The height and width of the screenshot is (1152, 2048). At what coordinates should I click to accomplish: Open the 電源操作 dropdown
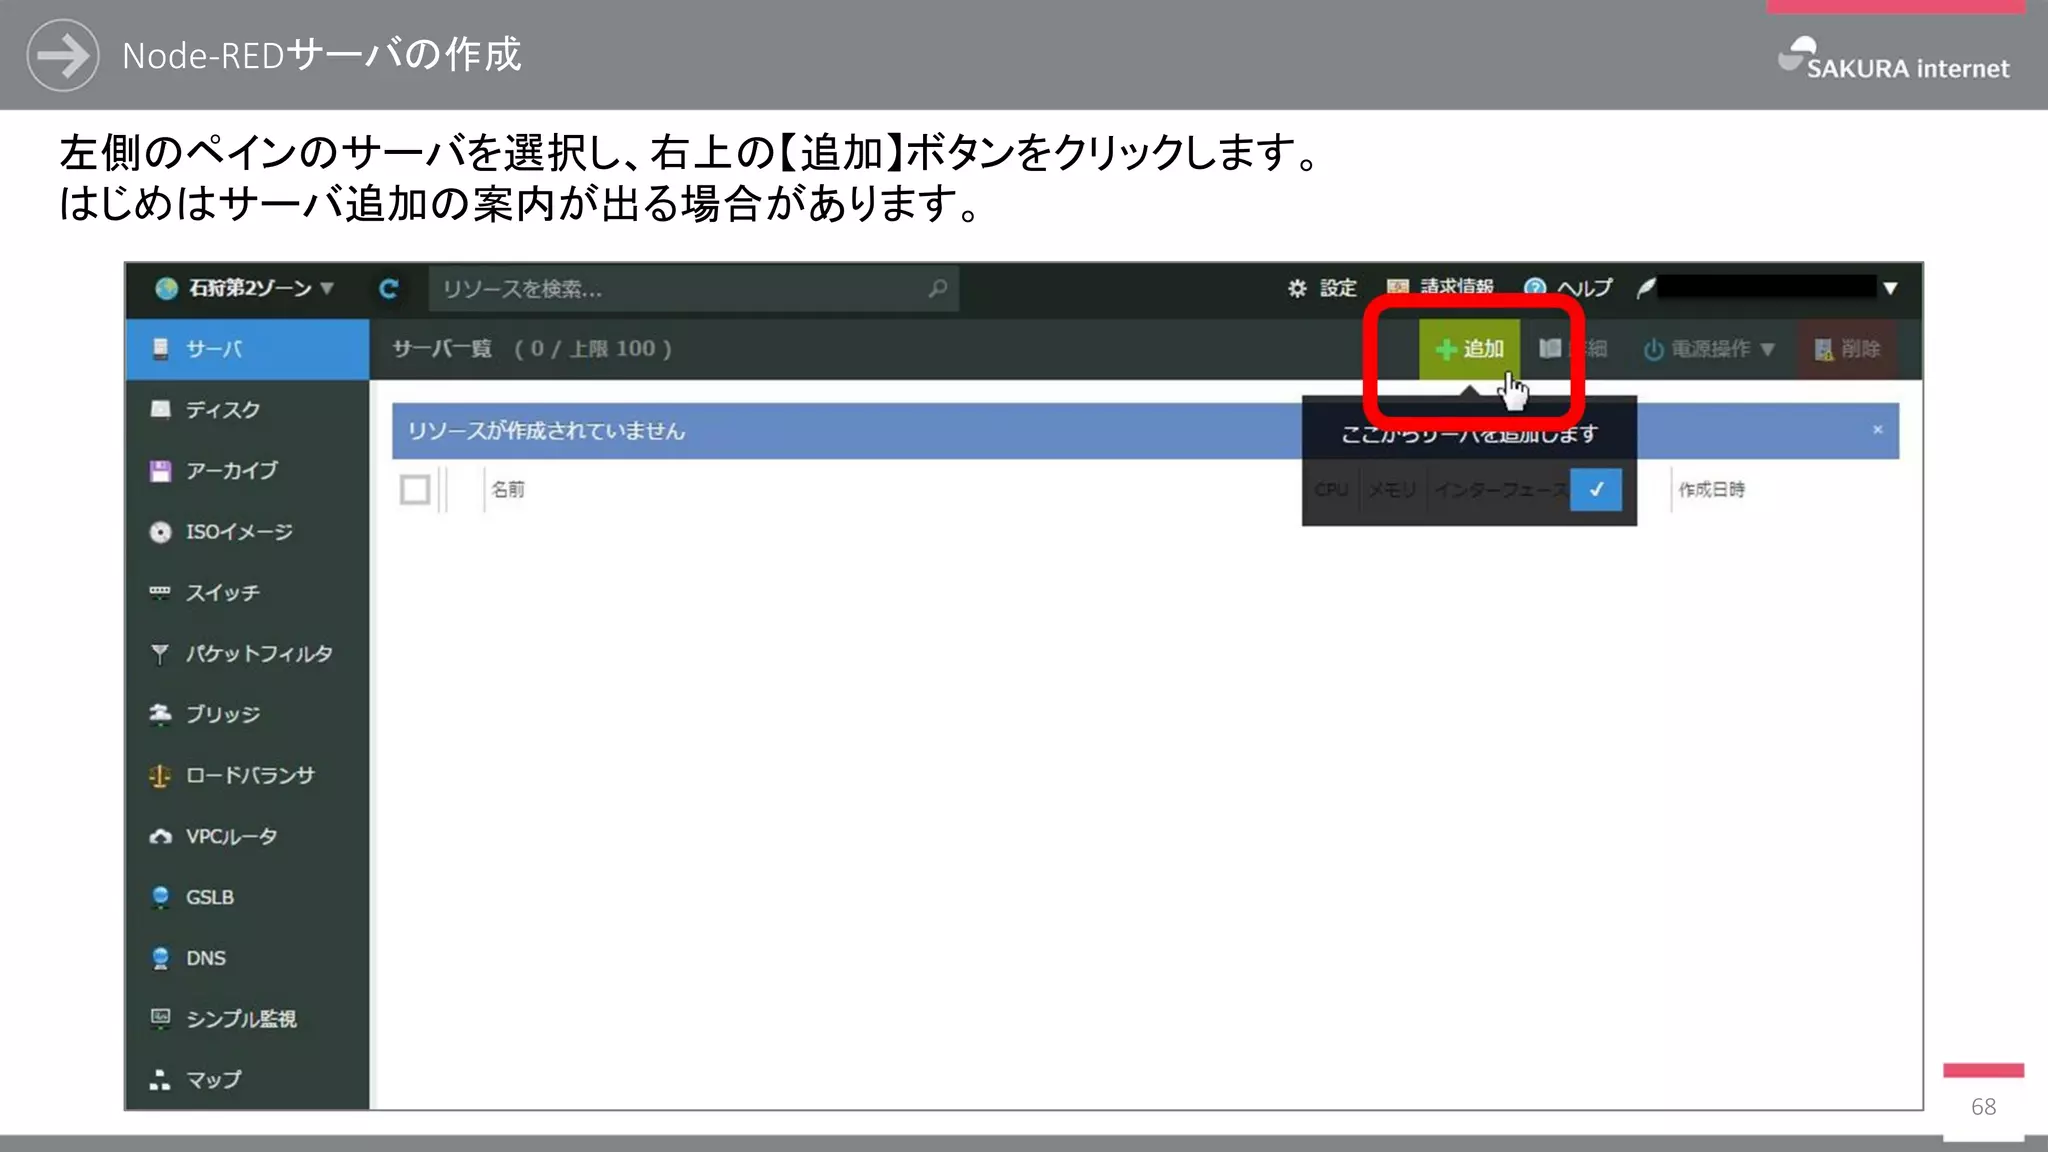click(1710, 349)
